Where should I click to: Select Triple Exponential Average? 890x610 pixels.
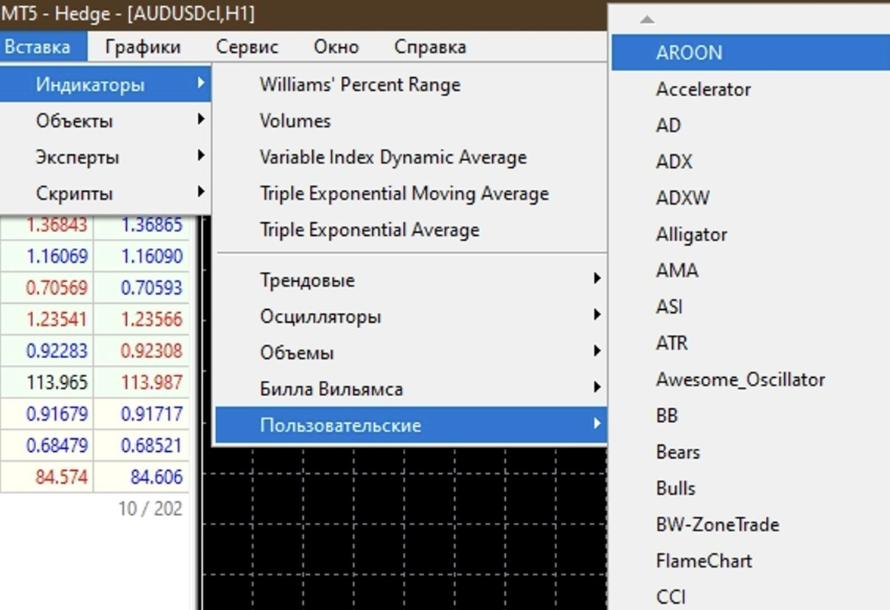tap(412, 230)
